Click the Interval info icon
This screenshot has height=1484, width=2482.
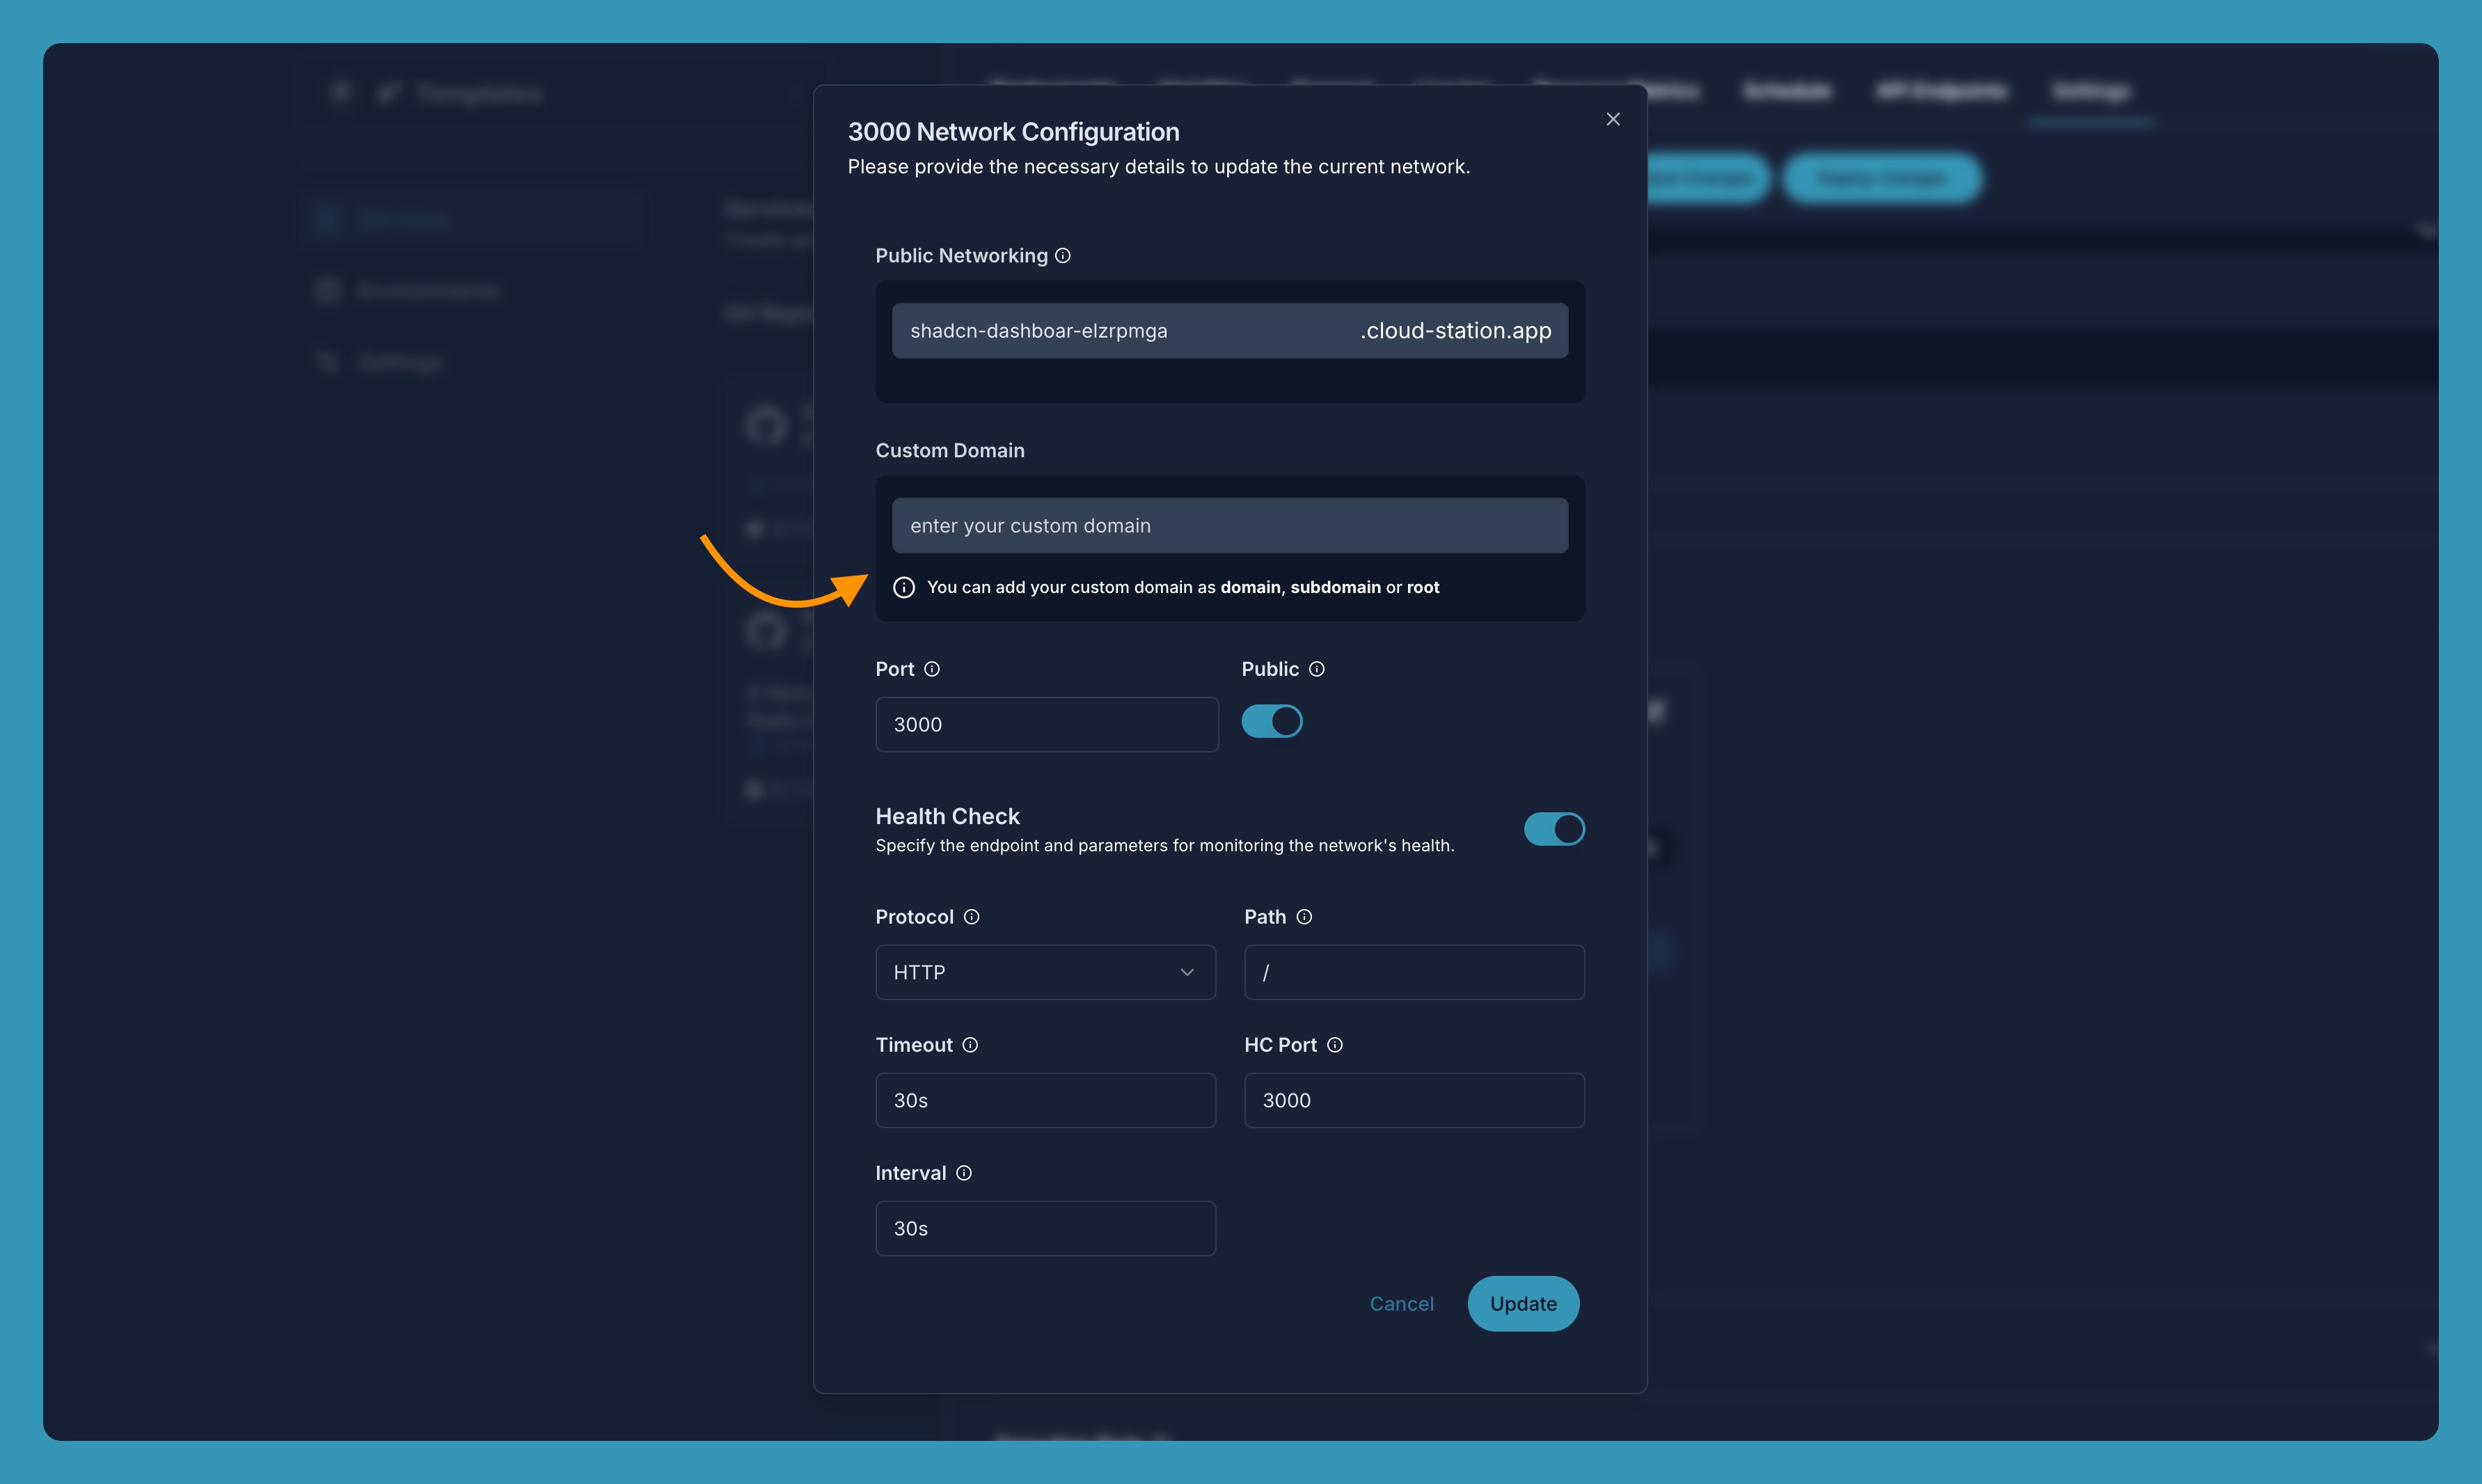tap(964, 1173)
